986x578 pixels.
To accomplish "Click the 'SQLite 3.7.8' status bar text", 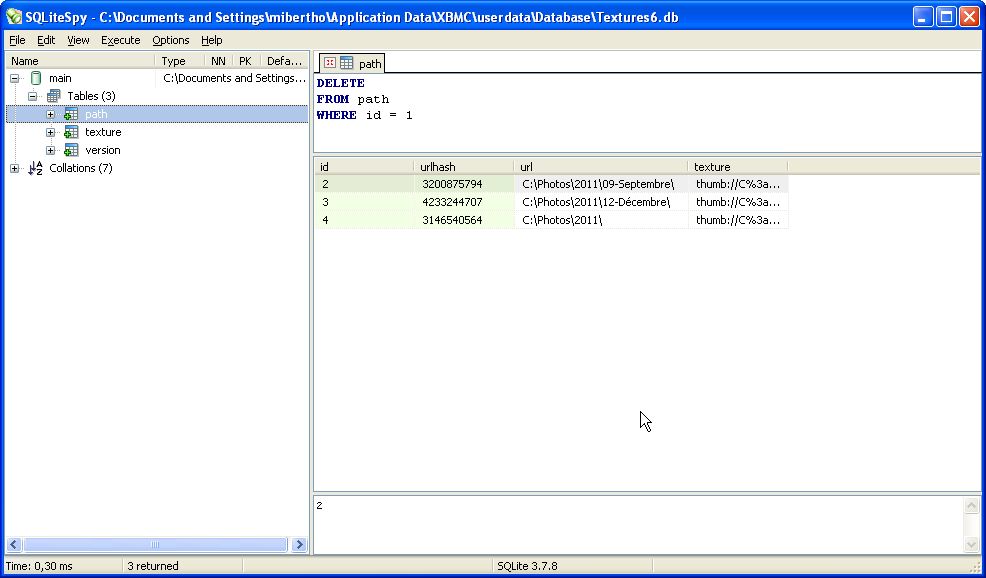I will pyautogui.click(x=528, y=566).
